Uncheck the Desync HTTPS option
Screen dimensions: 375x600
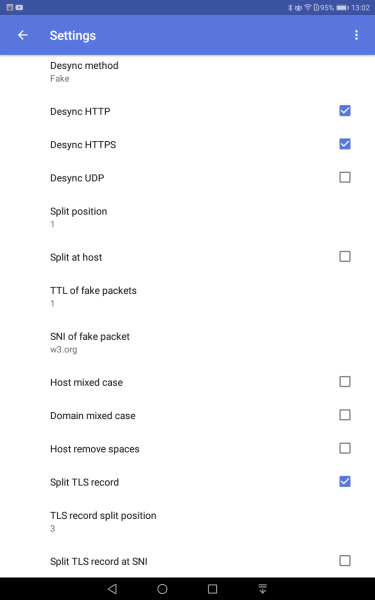tap(345, 144)
